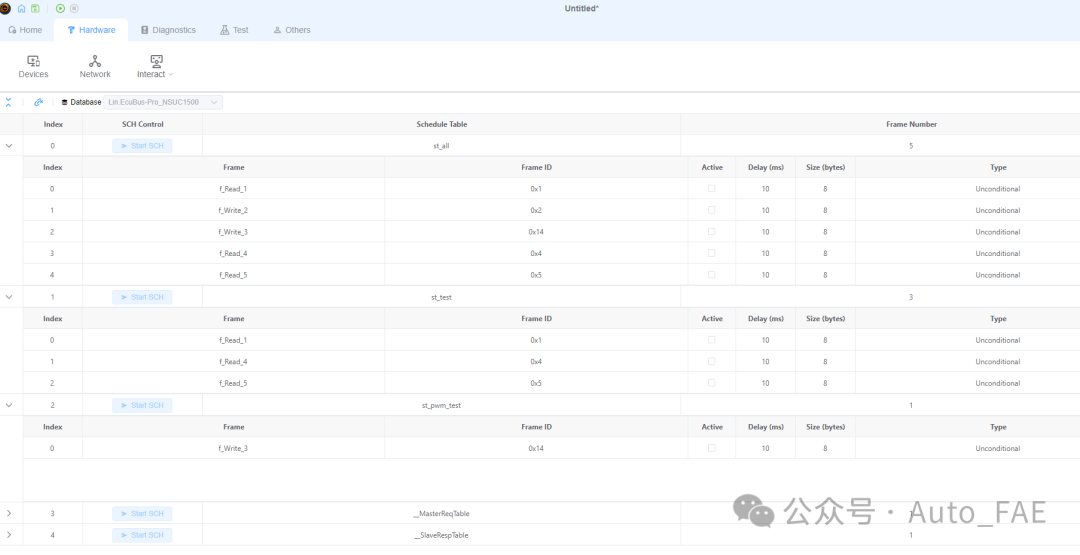Toggle Active checkbox for f_Read_4 in st_all

(x=712, y=253)
